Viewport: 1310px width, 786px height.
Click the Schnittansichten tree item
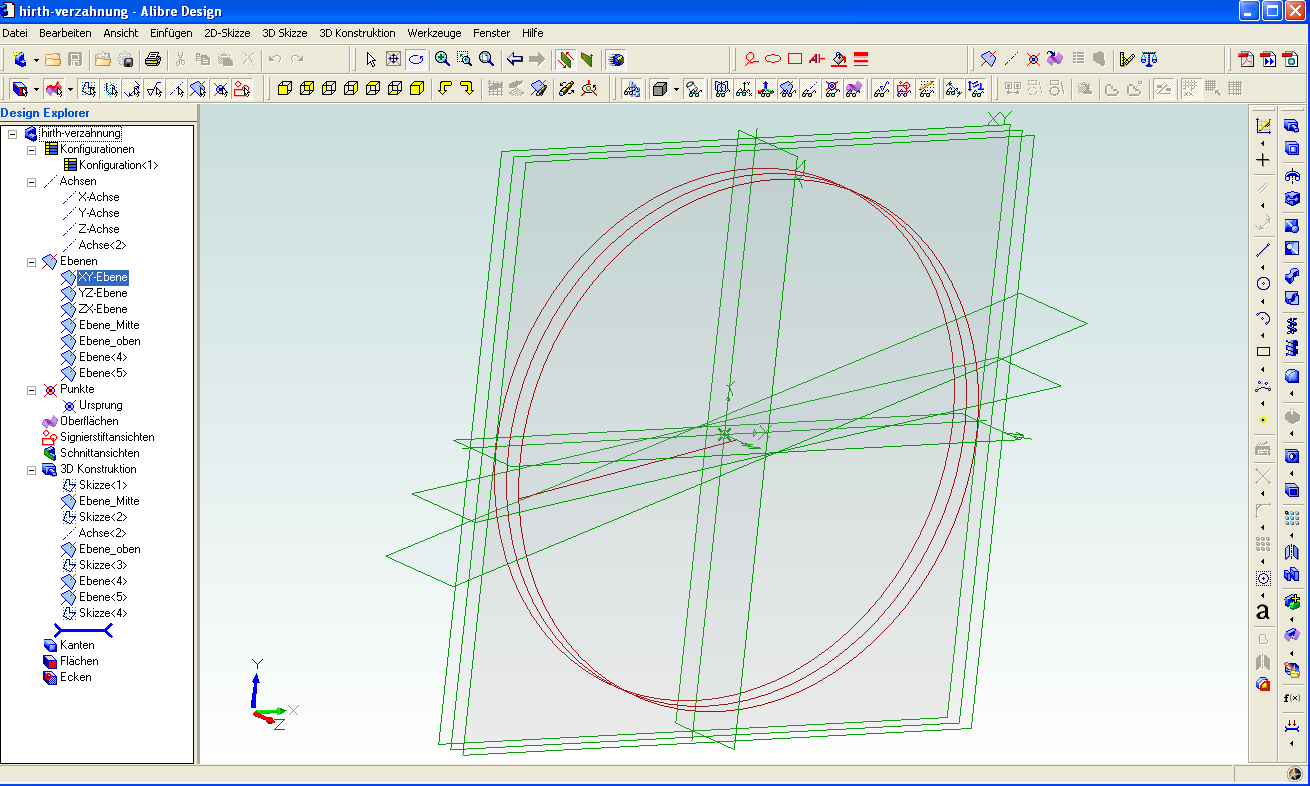pos(99,453)
